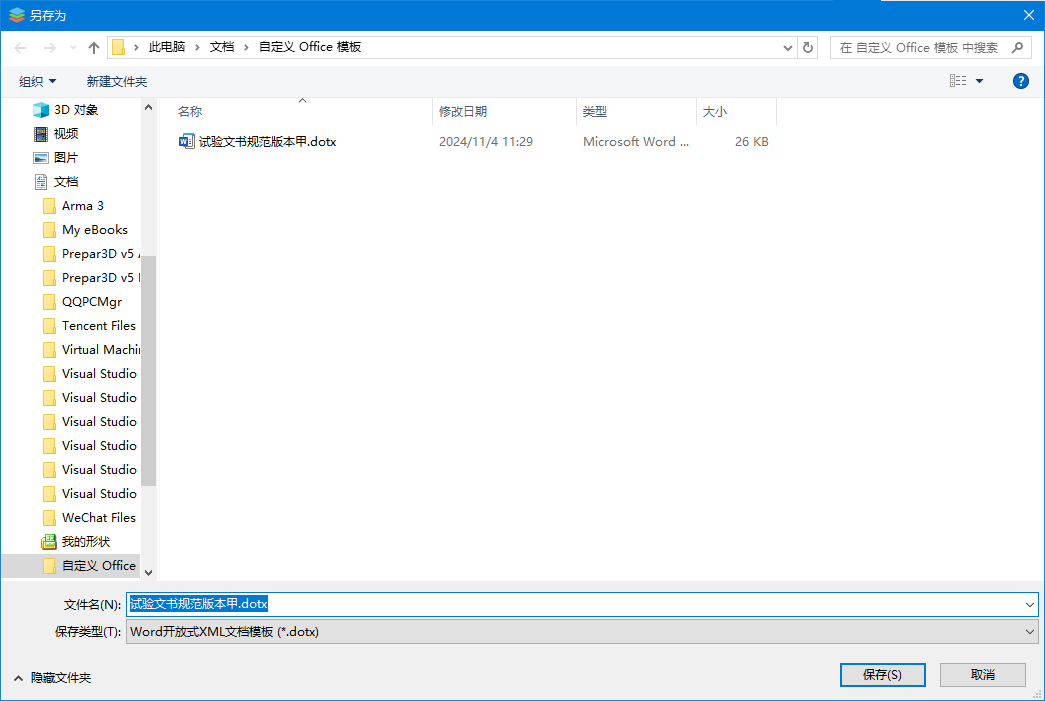Image resolution: width=1045 pixels, height=701 pixels.
Task: Click in the 文件名 text field
Action: [574, 604]
